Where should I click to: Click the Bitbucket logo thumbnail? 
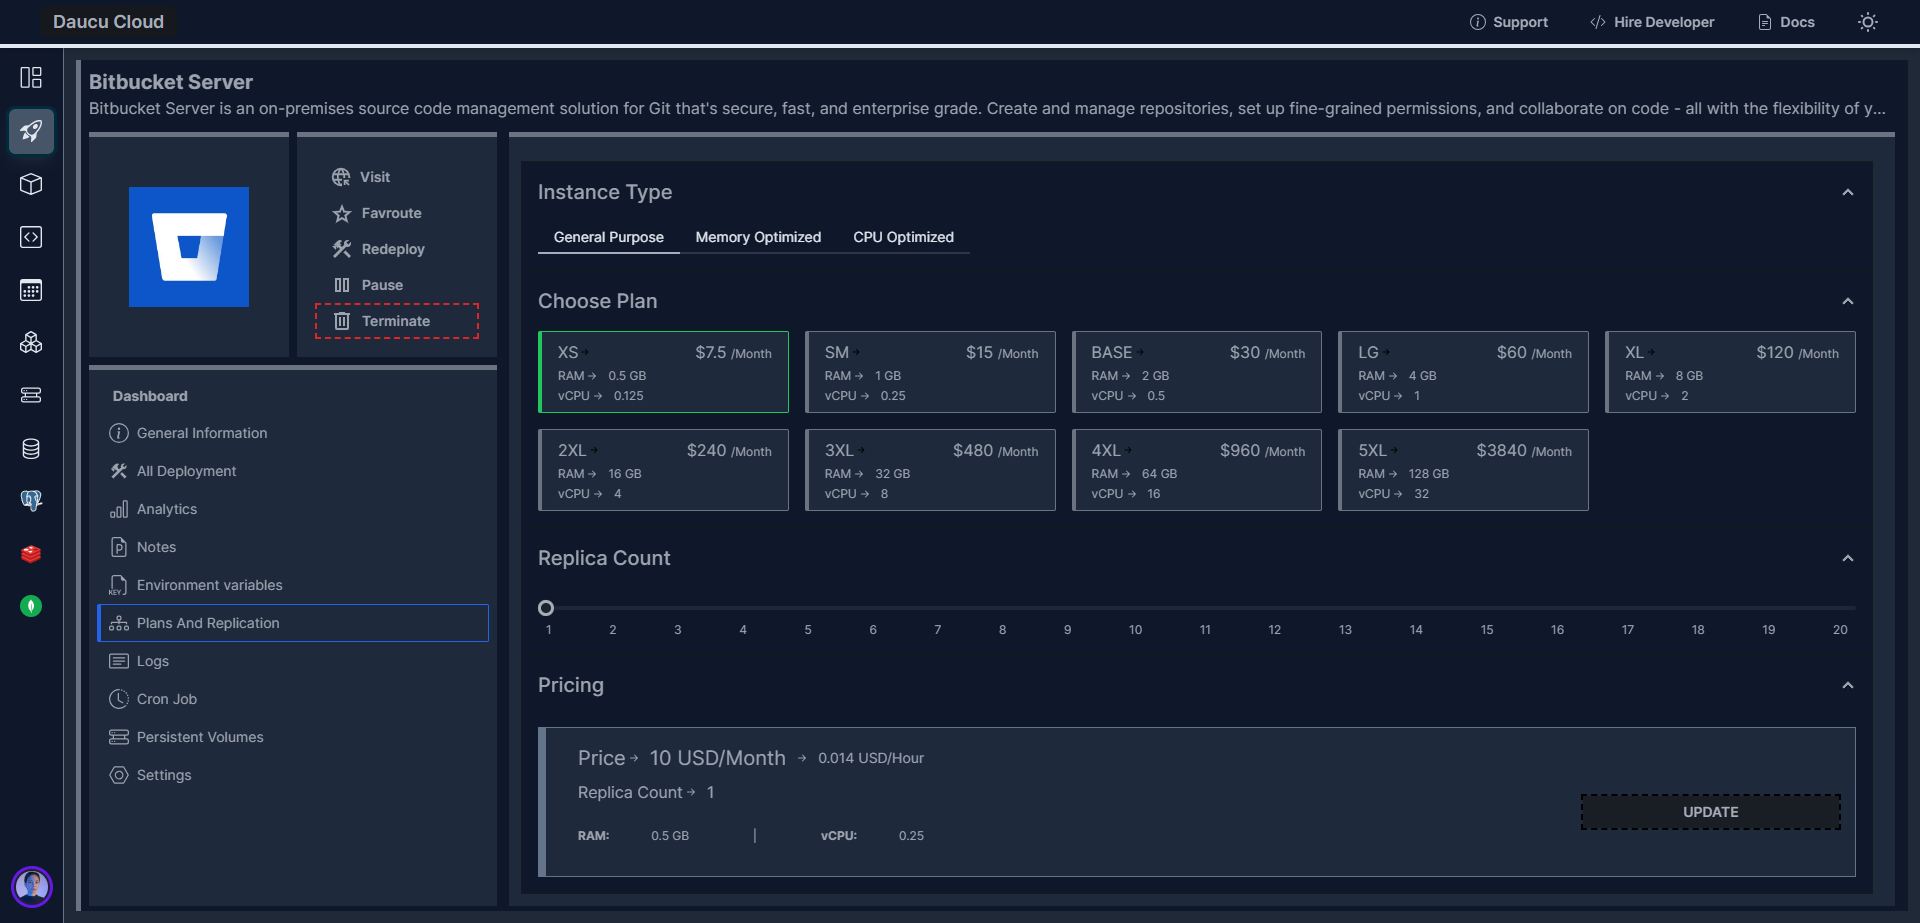click(x=189, y=247)
